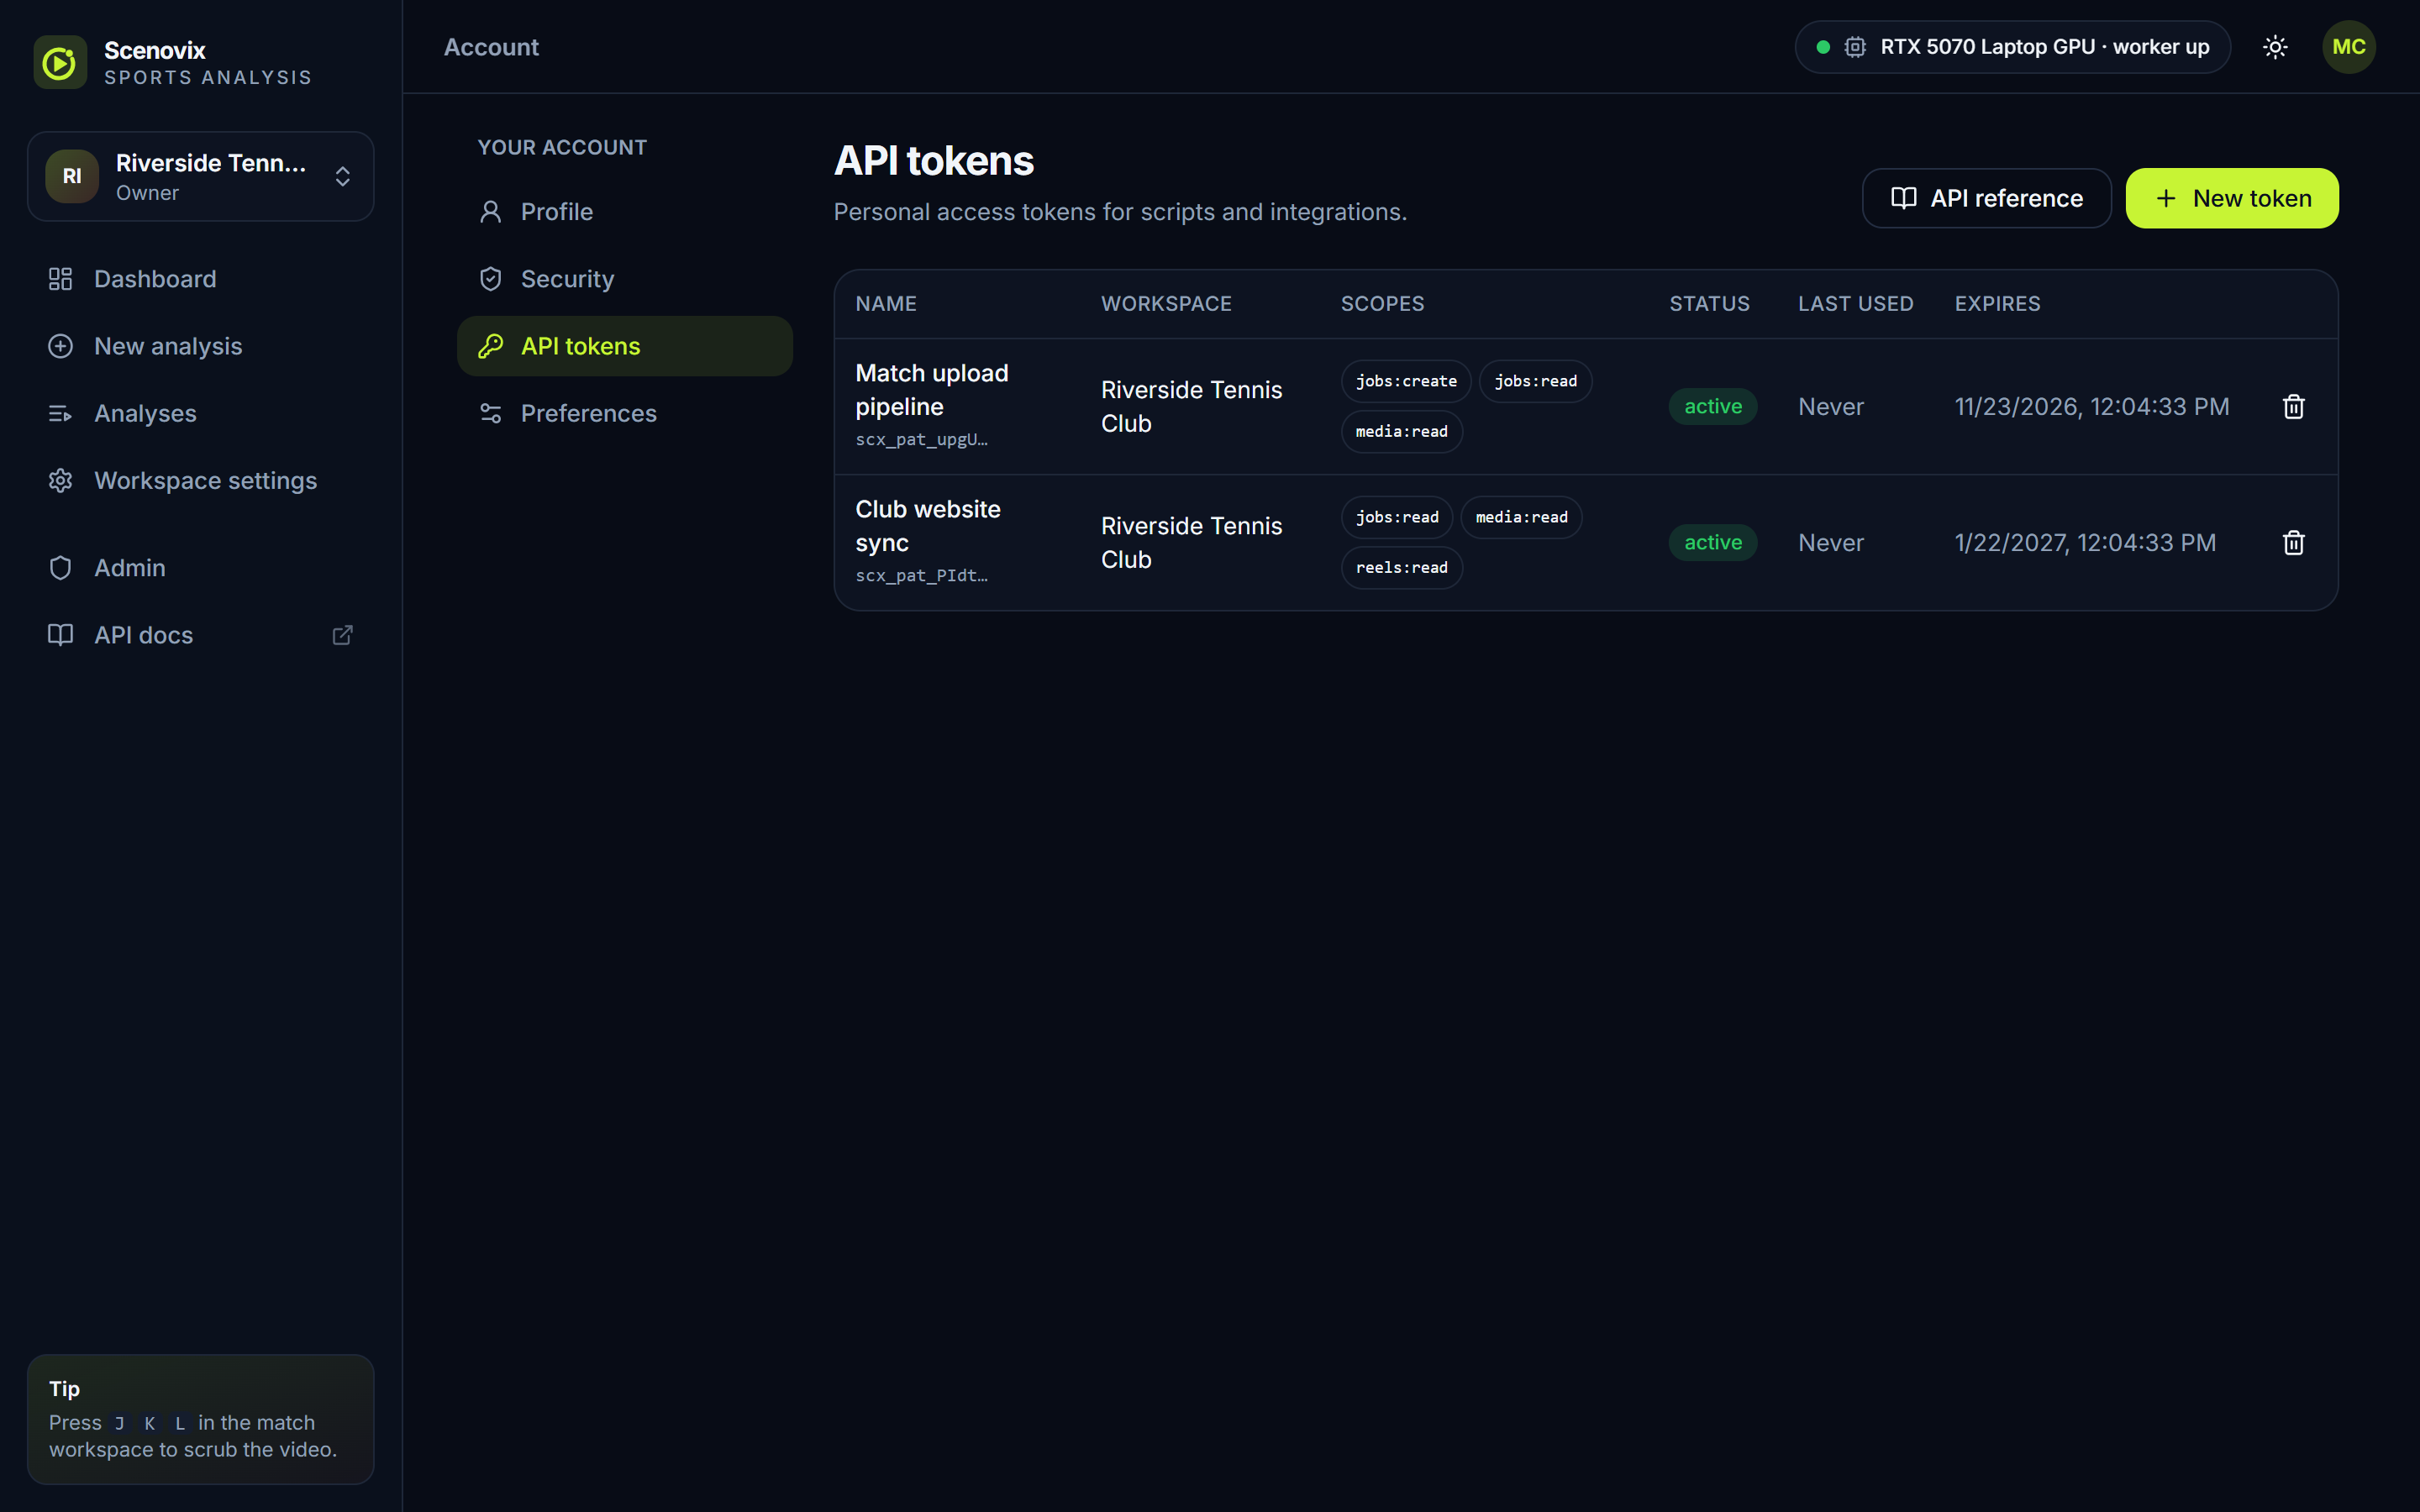The image size is (2420, 1512).
Task: Select Profile in account settings
Action: 625,212
